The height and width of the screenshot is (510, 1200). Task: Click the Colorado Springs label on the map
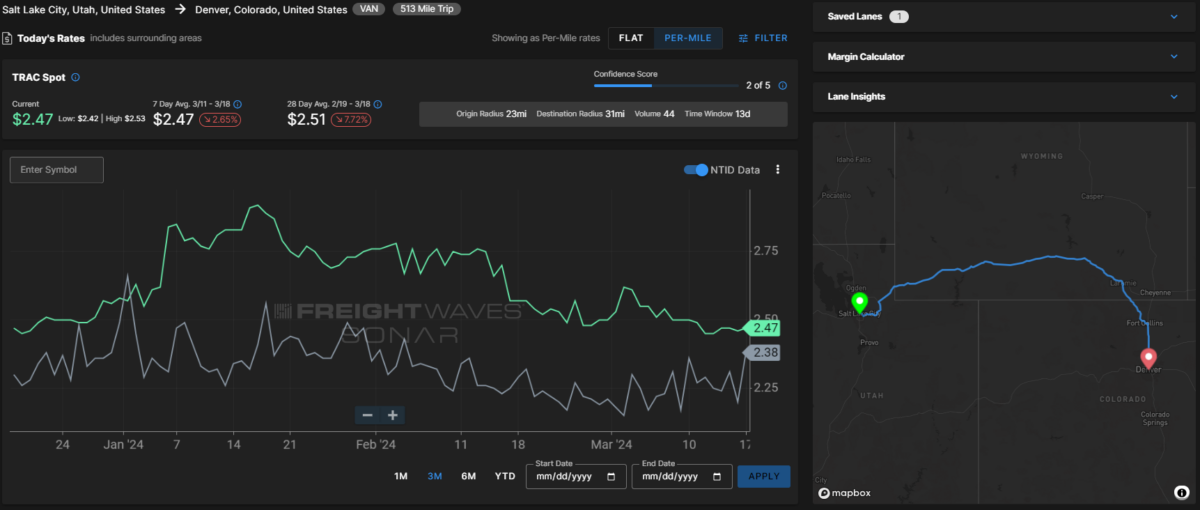[x=1156, y=418]
